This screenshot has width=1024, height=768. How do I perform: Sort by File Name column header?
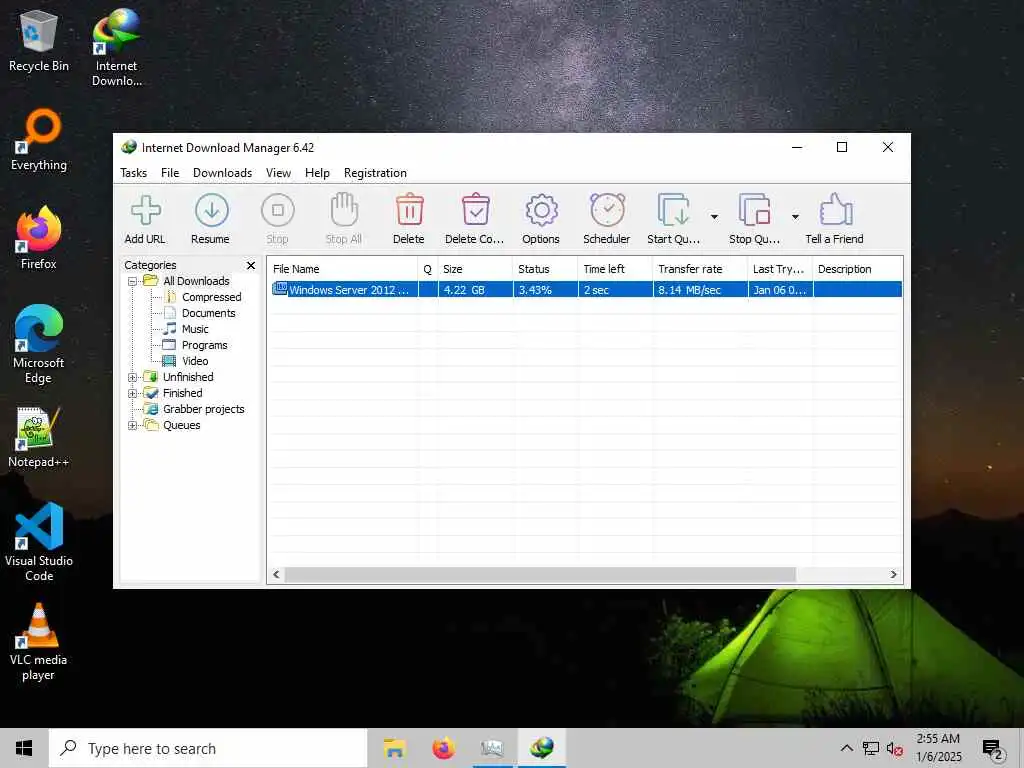click(x=342, y=269)
